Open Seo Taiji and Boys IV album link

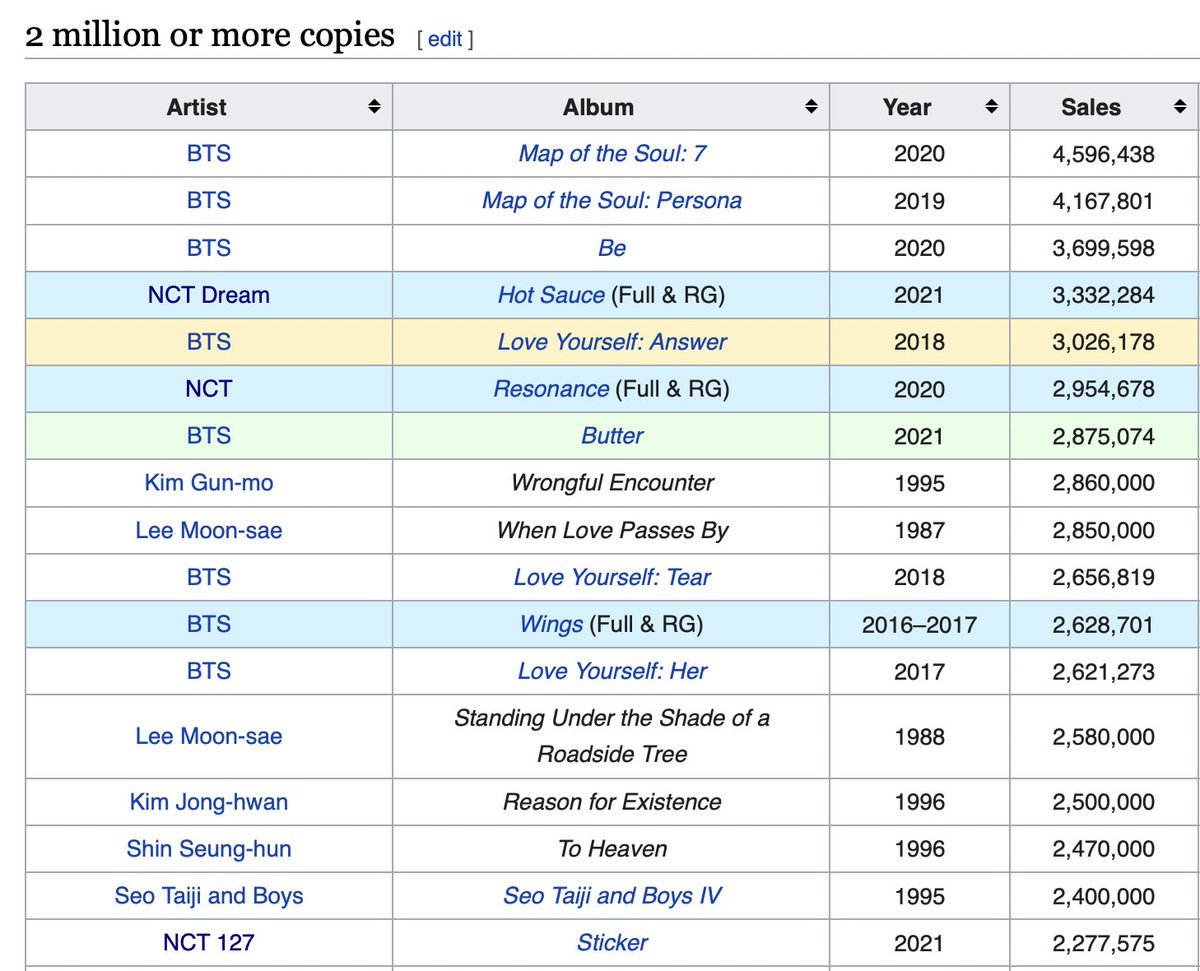[612, 896]
